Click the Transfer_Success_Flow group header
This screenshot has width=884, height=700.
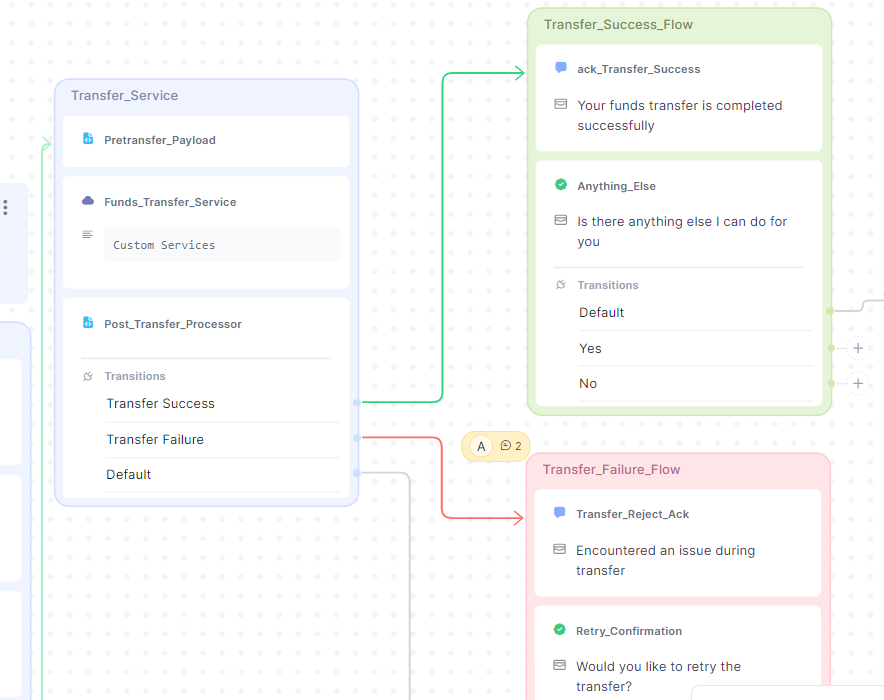618,25
